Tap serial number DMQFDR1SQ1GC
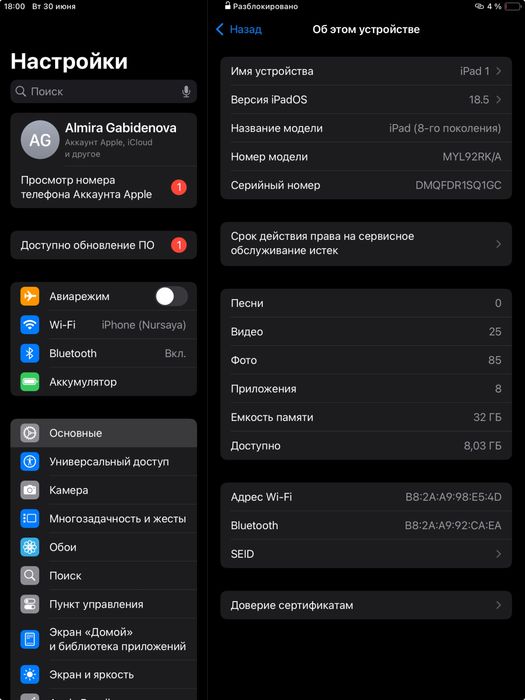The height and width of the screenshot is (700, 525). coord(458,185)
